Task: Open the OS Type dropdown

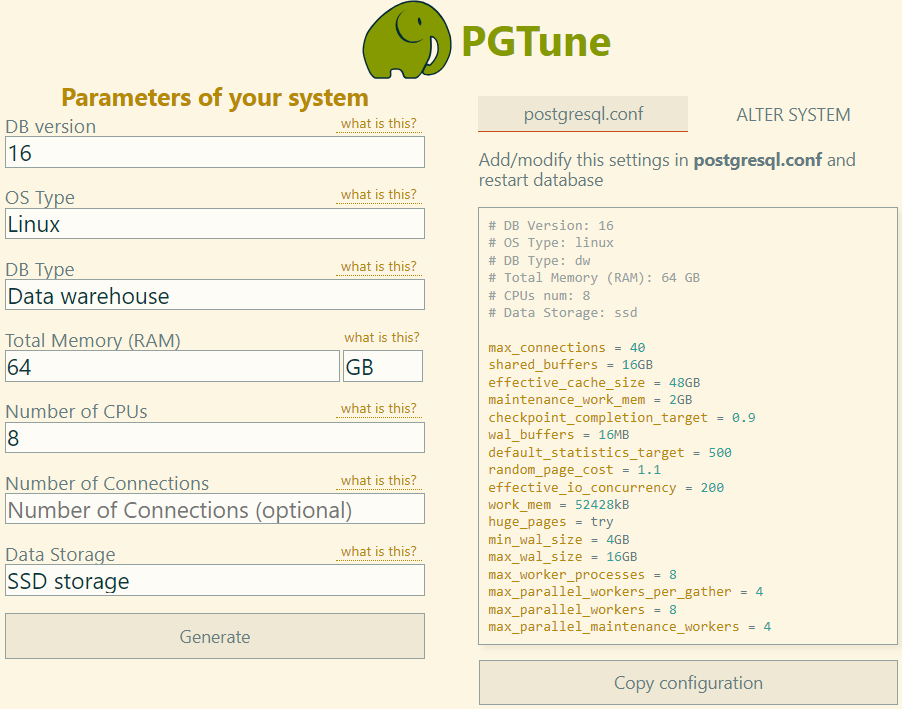Action: coord(214,223)
